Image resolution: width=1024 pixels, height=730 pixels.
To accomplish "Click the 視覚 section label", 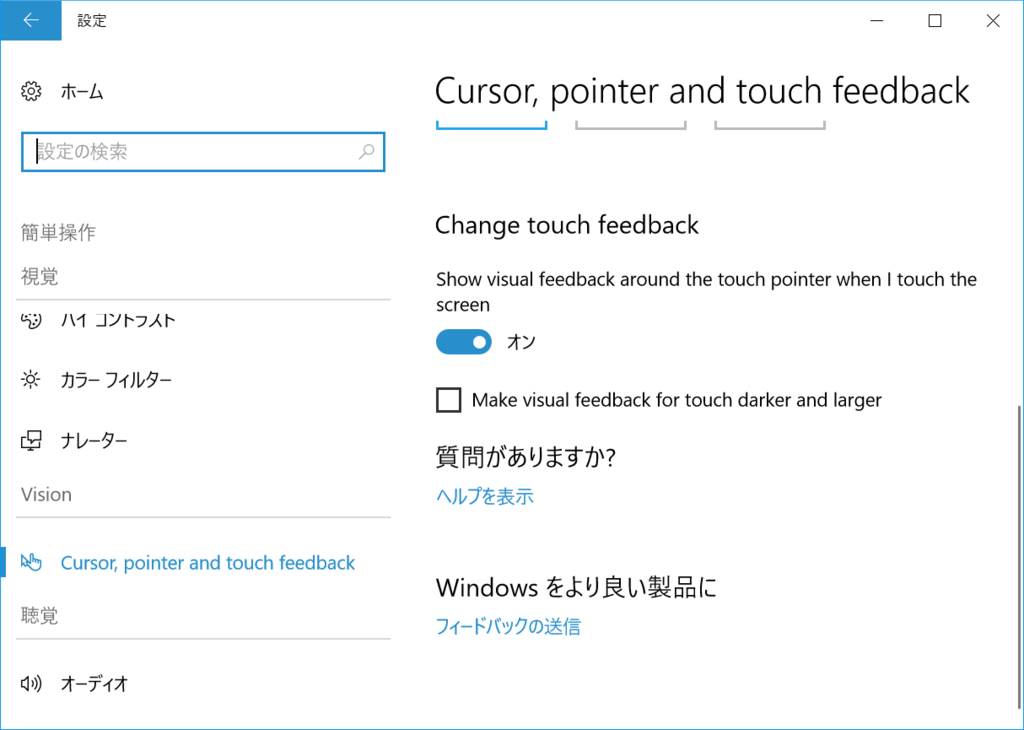I will [39, 276].
